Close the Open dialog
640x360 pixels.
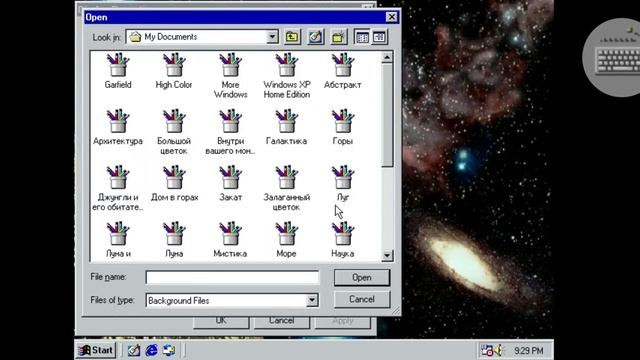tap(391, 17)
